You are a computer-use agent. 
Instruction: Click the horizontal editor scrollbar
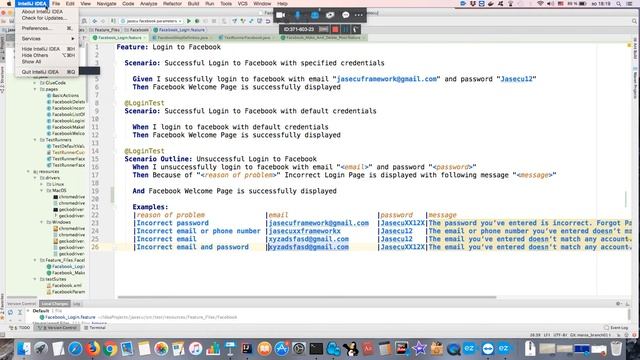tap(307, 297)
